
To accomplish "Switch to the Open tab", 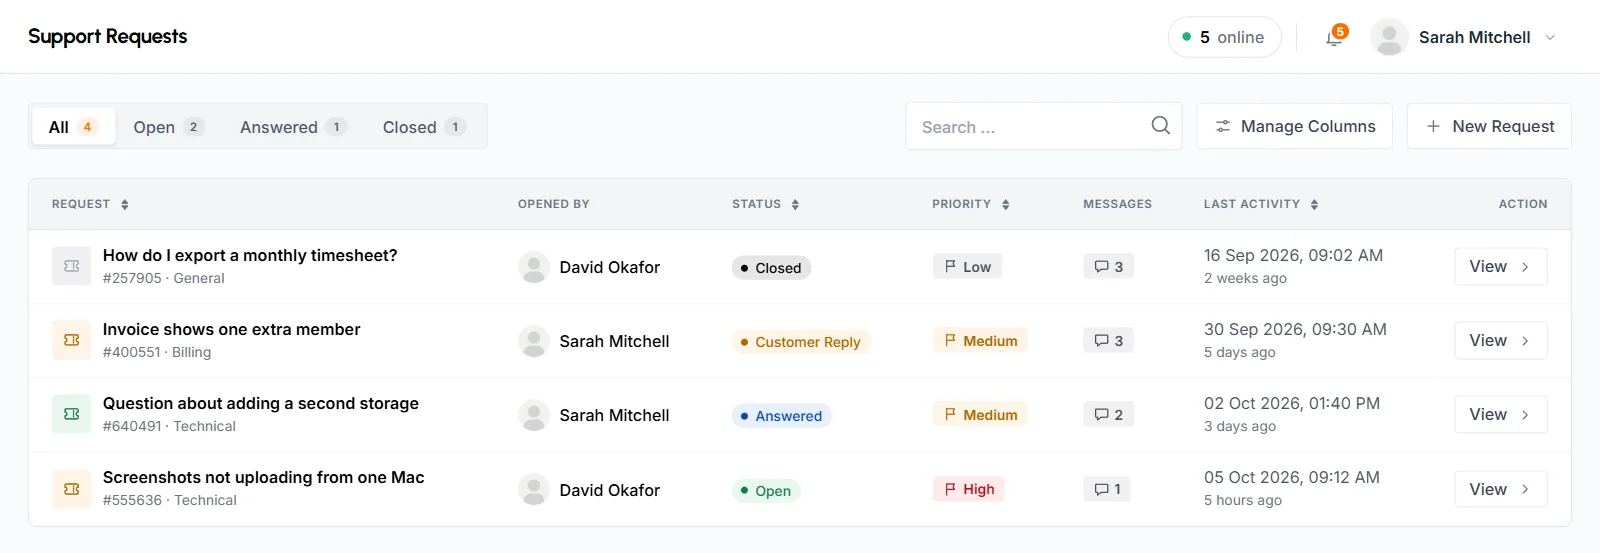I will tap(168, 127).
